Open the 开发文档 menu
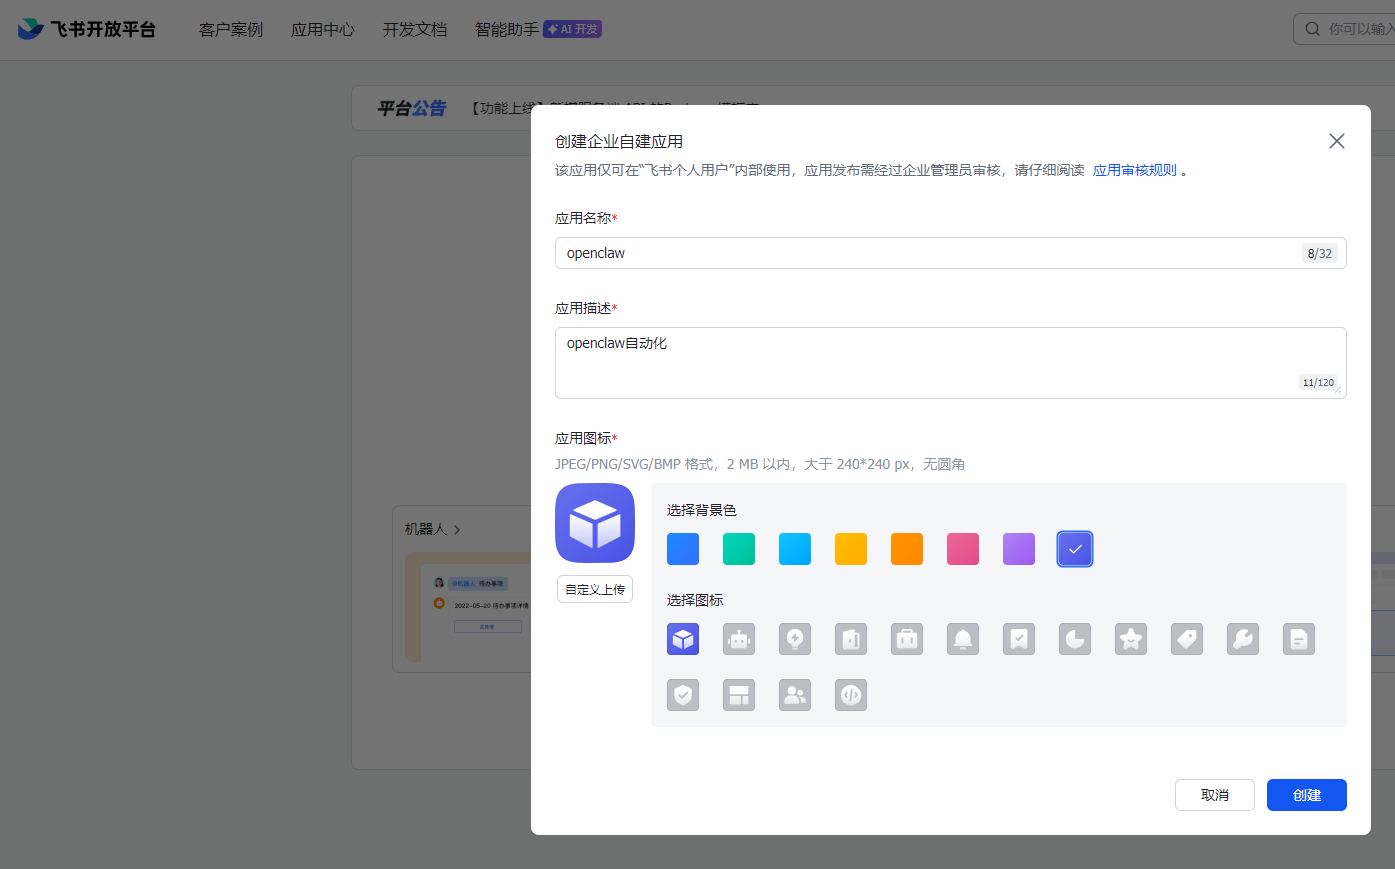1395x869 pixels. tap(415, 29)
